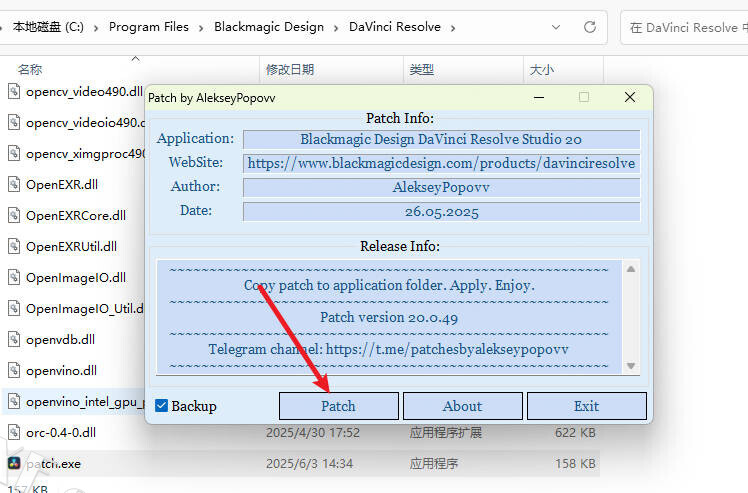Click the 622 KB size cell
748x493 pixels.
[x=575, y=433]
